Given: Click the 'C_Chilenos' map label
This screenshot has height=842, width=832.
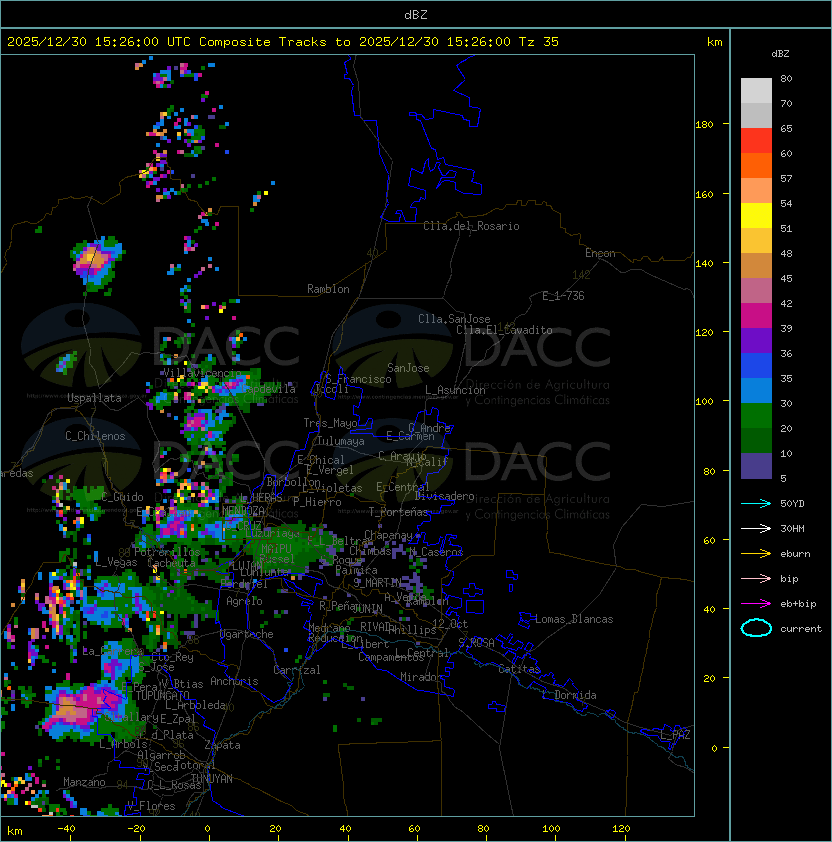Looking at the screenshot, I should [95, 436].
